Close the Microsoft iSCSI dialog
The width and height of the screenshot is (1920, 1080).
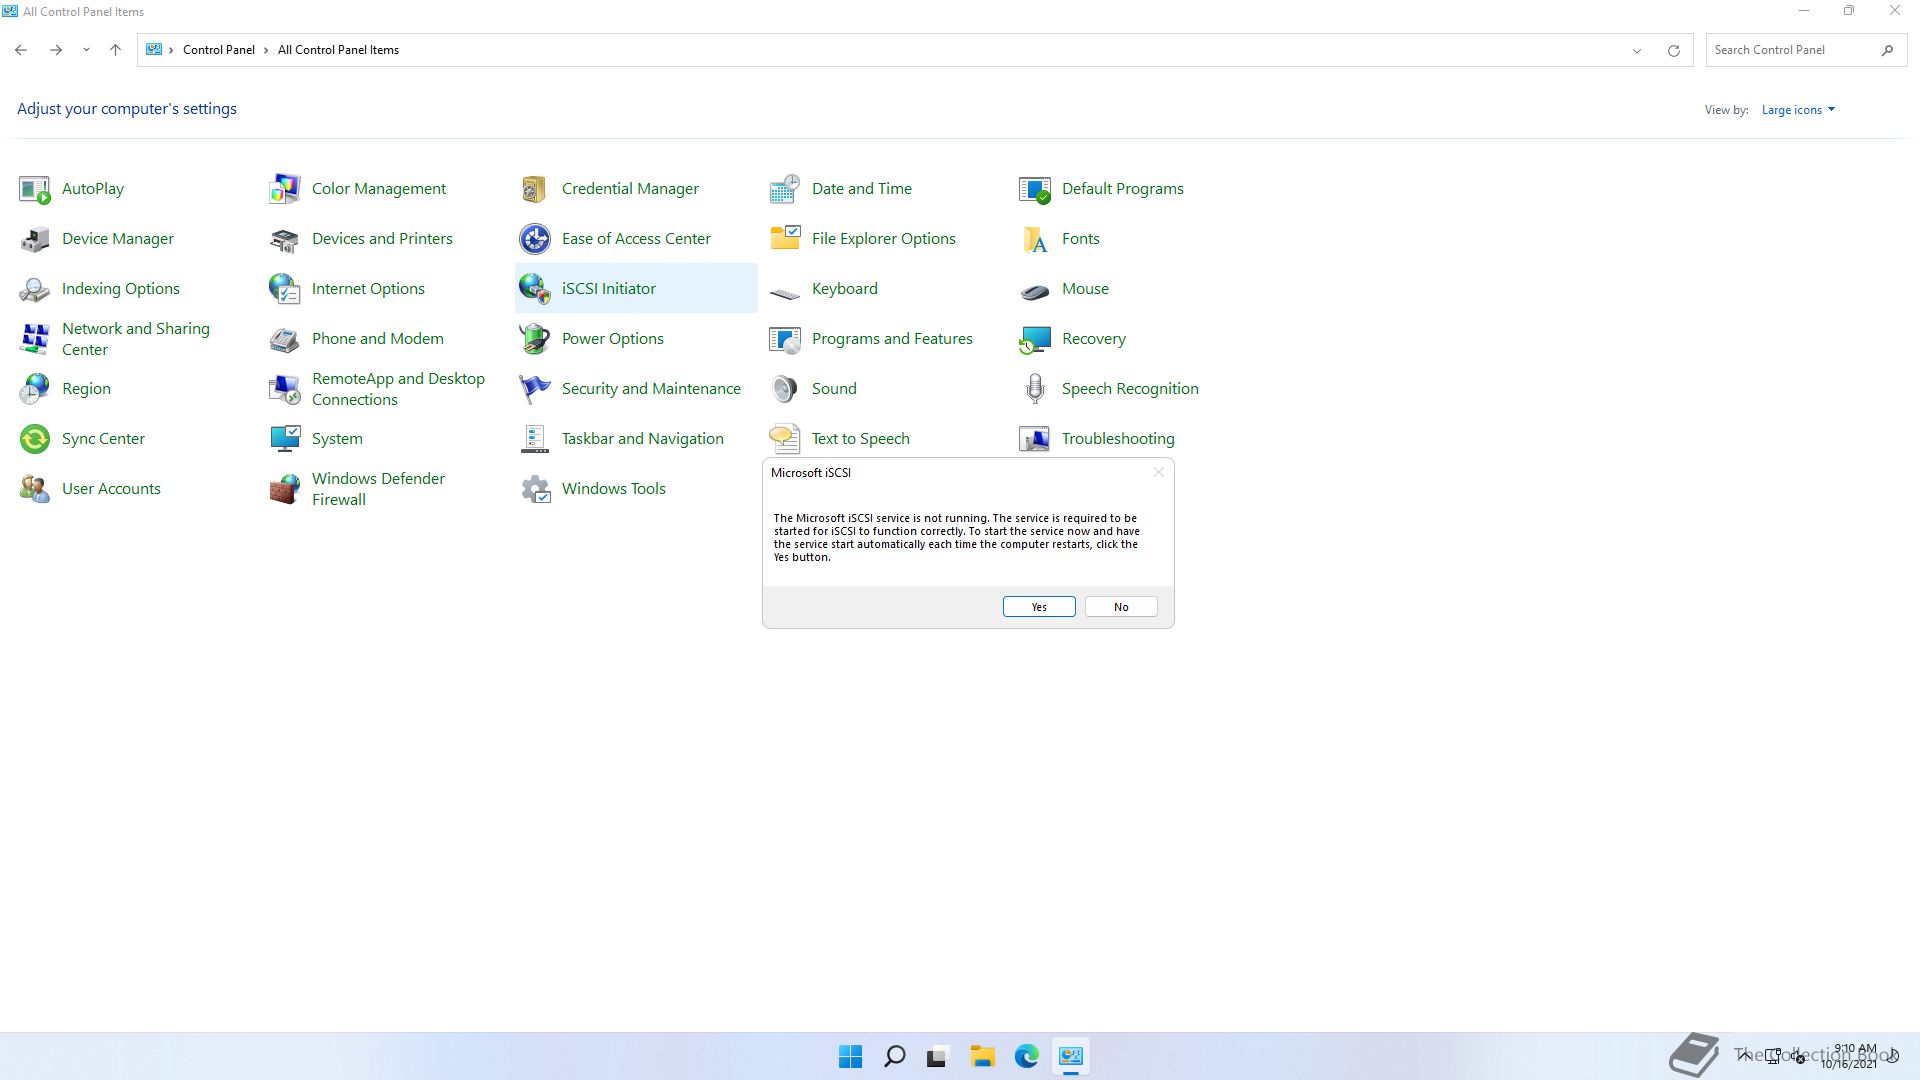(1158, 472)
